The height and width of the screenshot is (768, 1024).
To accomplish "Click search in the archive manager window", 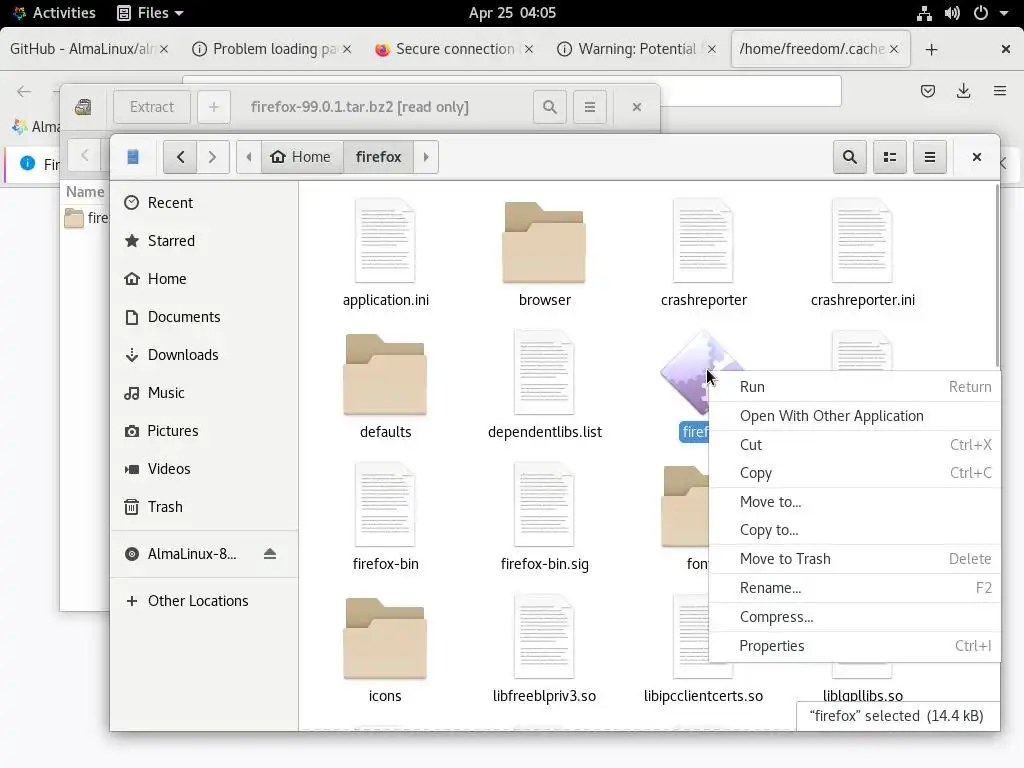I will (550, 106).
